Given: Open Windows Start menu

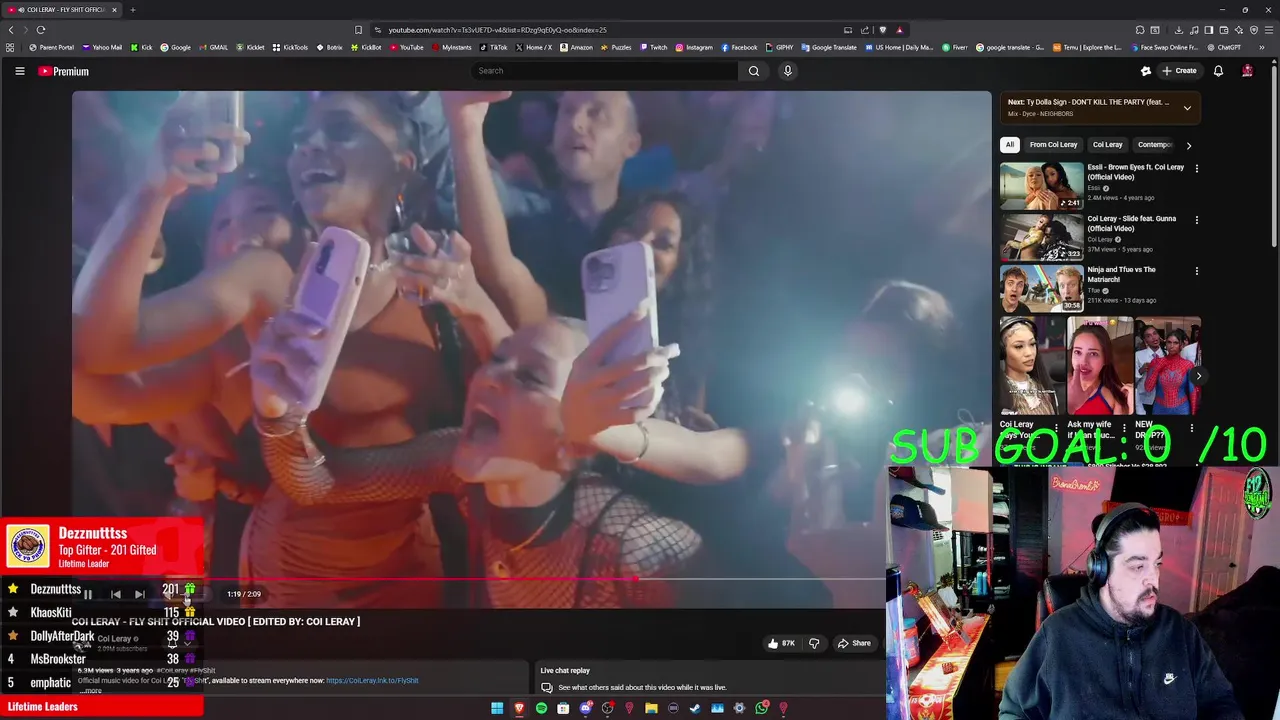Looking at the screenshot, I should (497, 708).
